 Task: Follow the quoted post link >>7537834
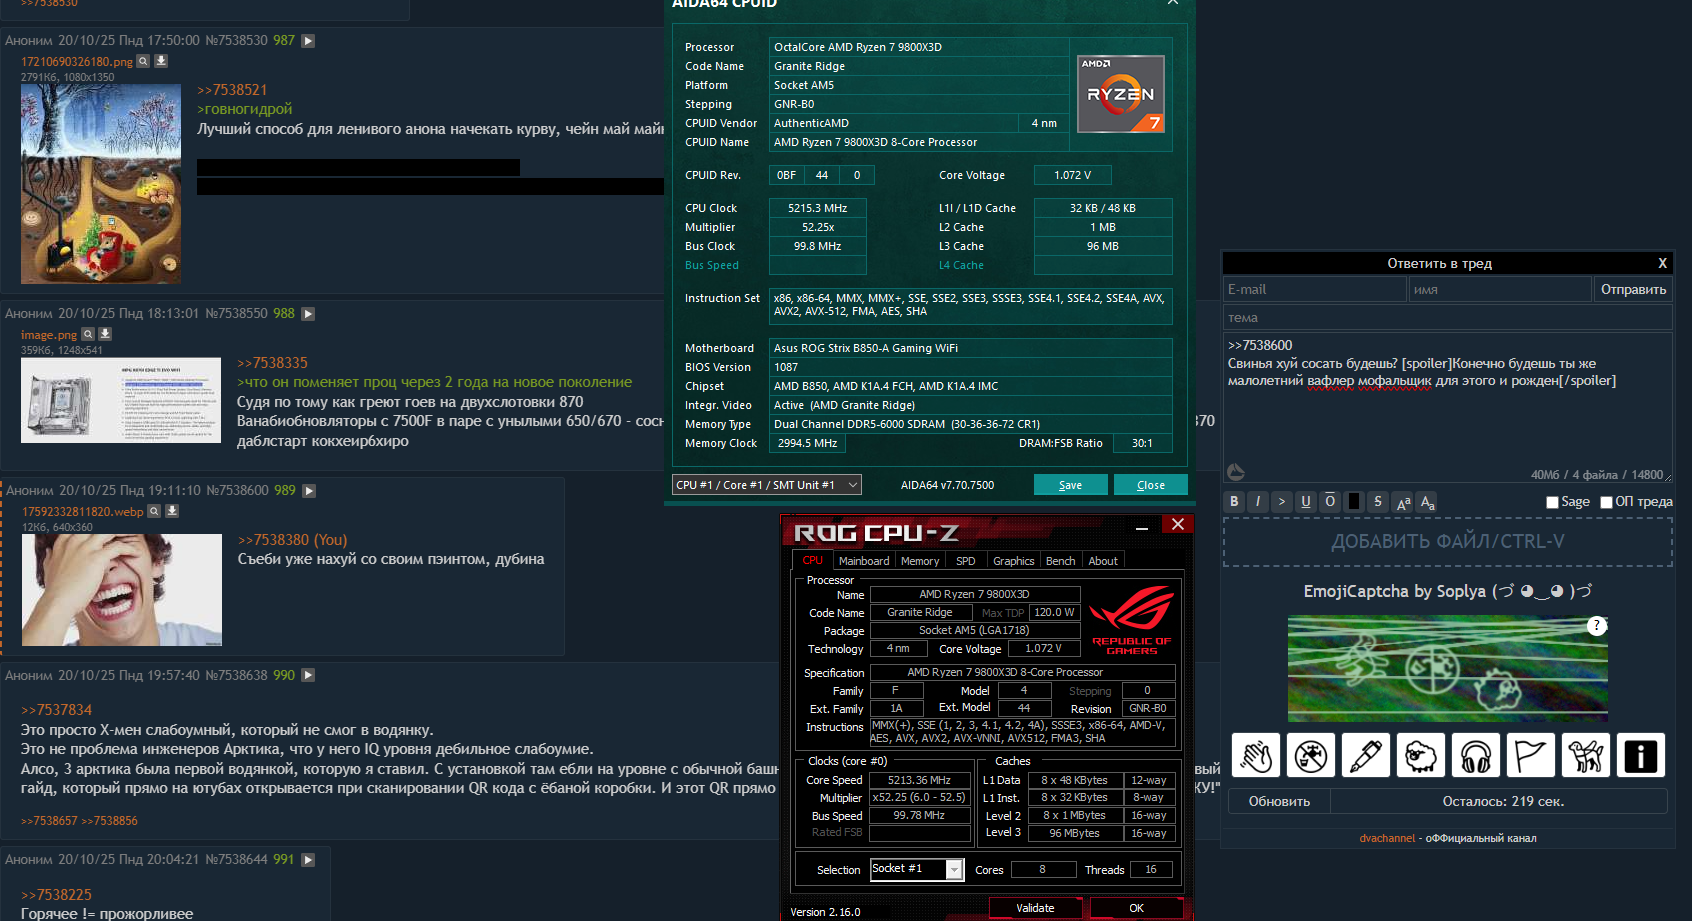point(56,710)
